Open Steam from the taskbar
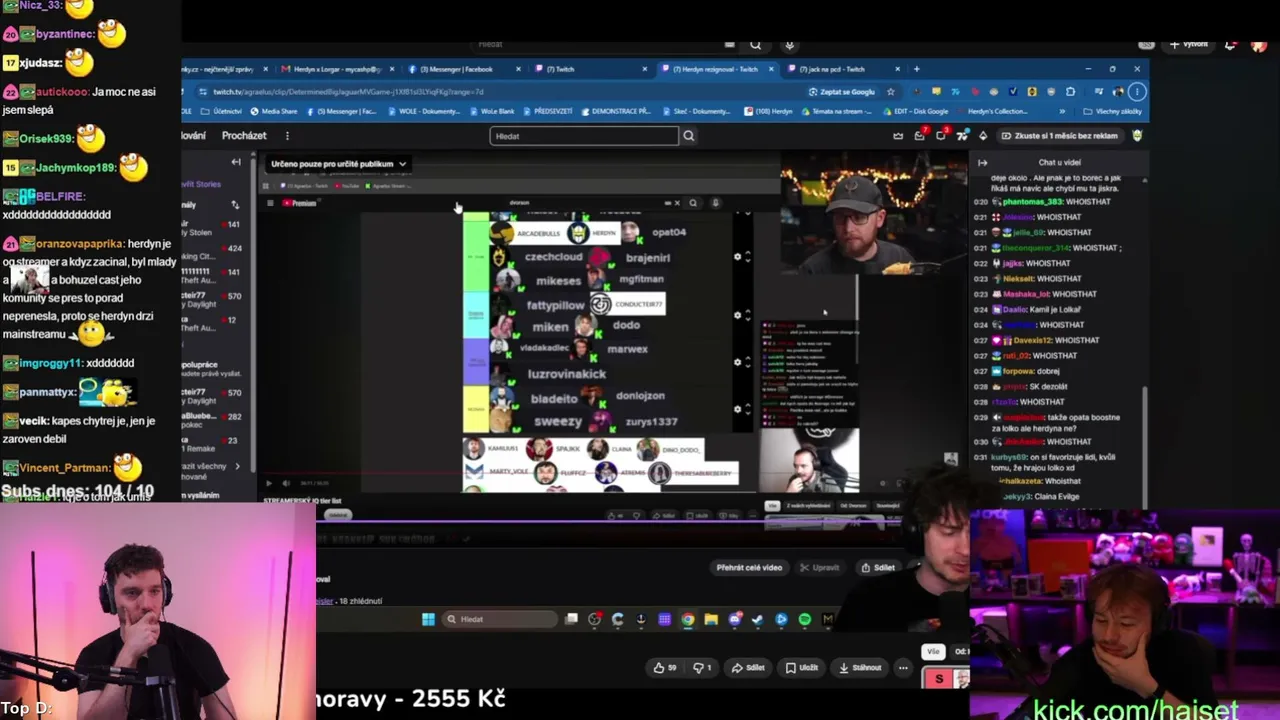 [x=758, y=620]
